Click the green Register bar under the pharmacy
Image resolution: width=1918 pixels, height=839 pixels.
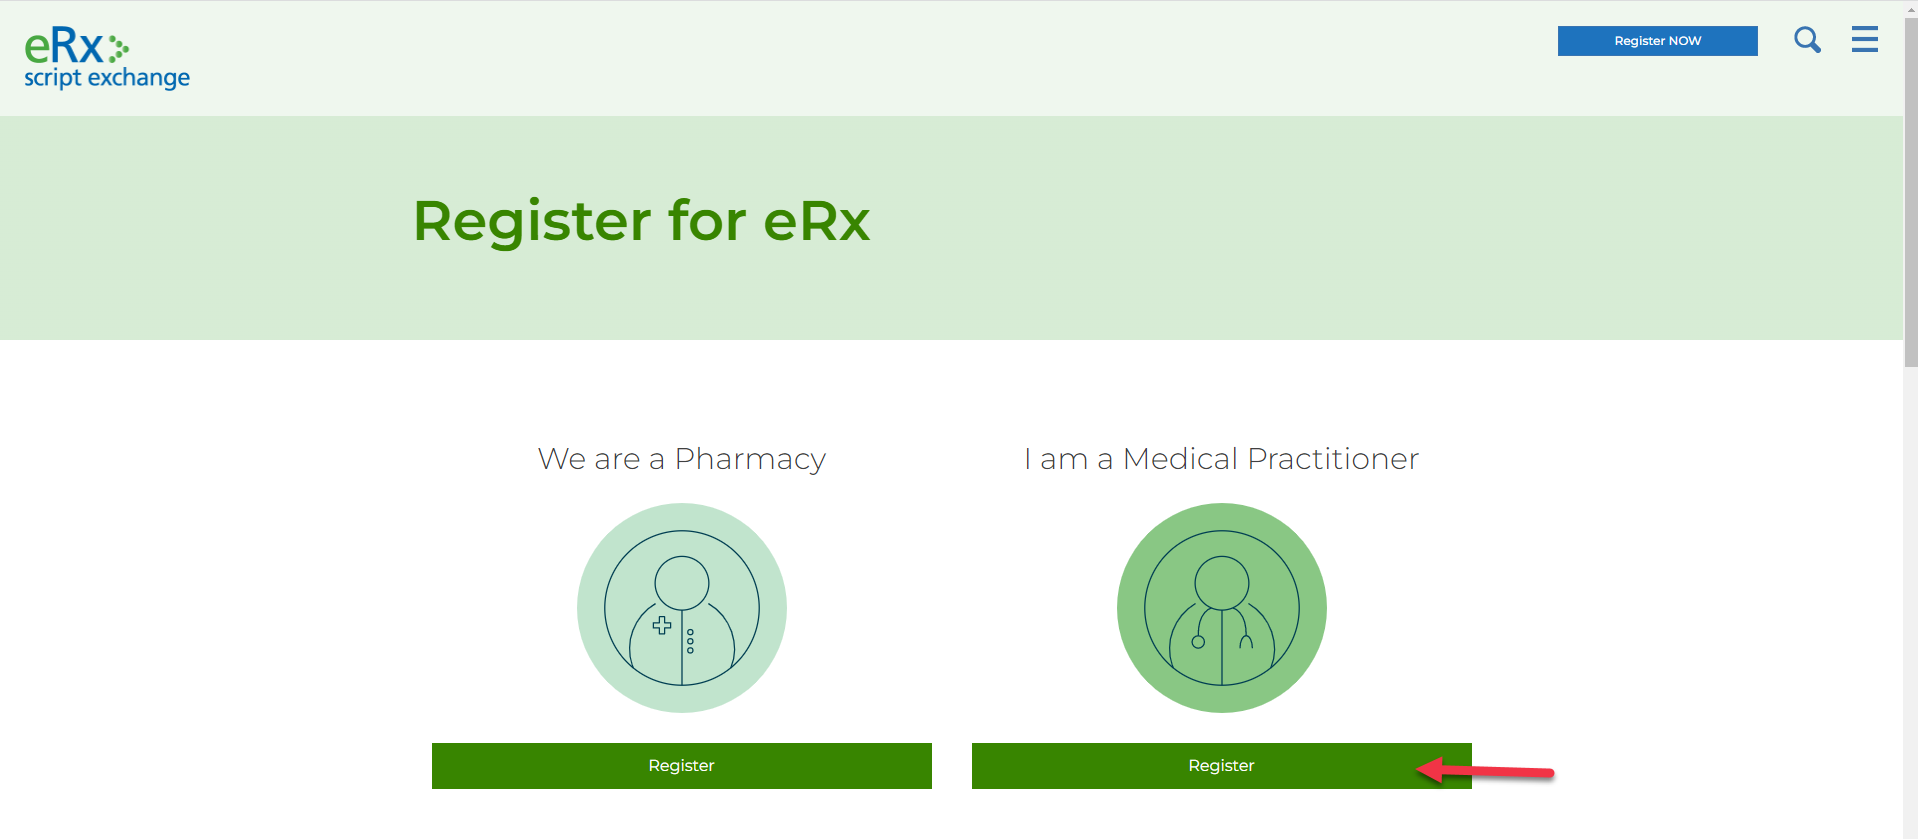click(x=681, y=765)
